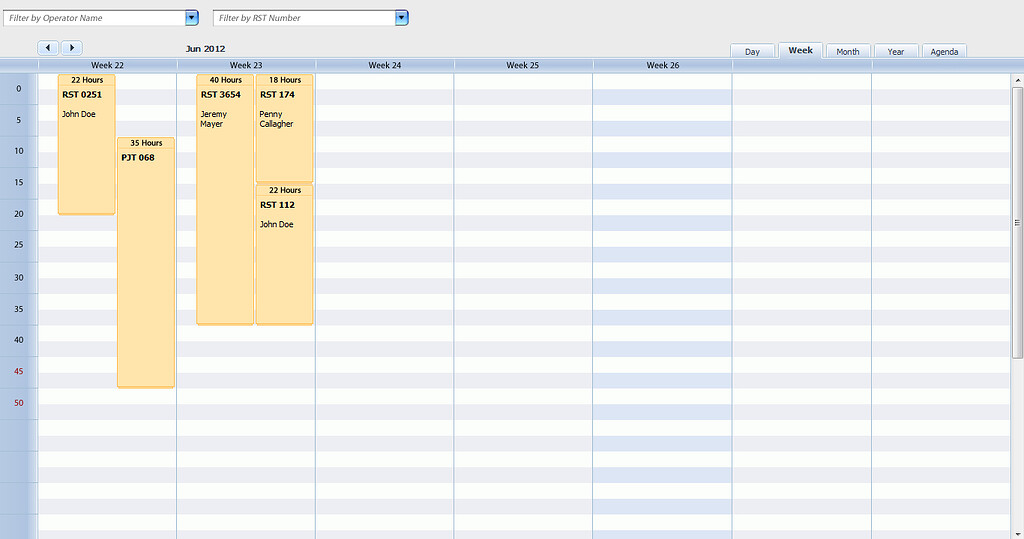
Task: Open the PJT 068 appointment
Action: [x=146, y=263]
